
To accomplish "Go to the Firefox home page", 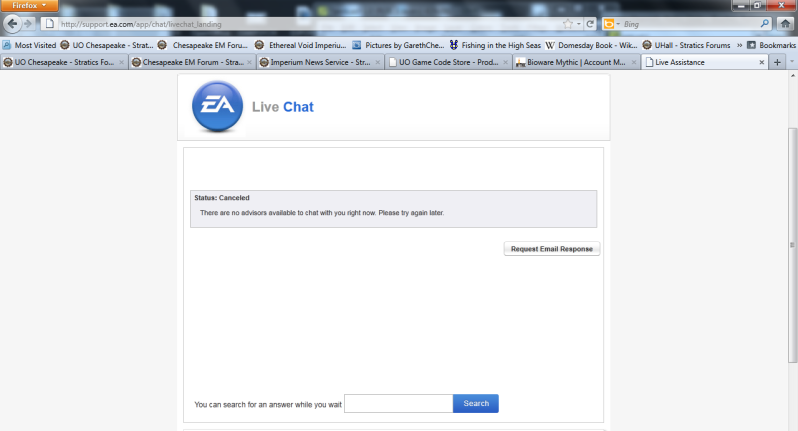I will click(x=785, y=24).
